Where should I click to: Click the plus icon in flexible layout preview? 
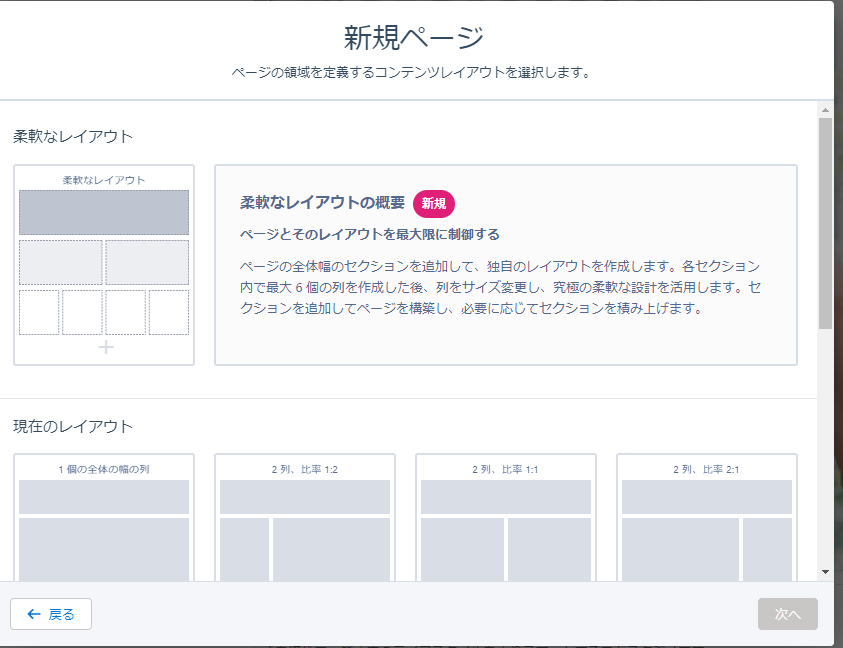point(105,348)
